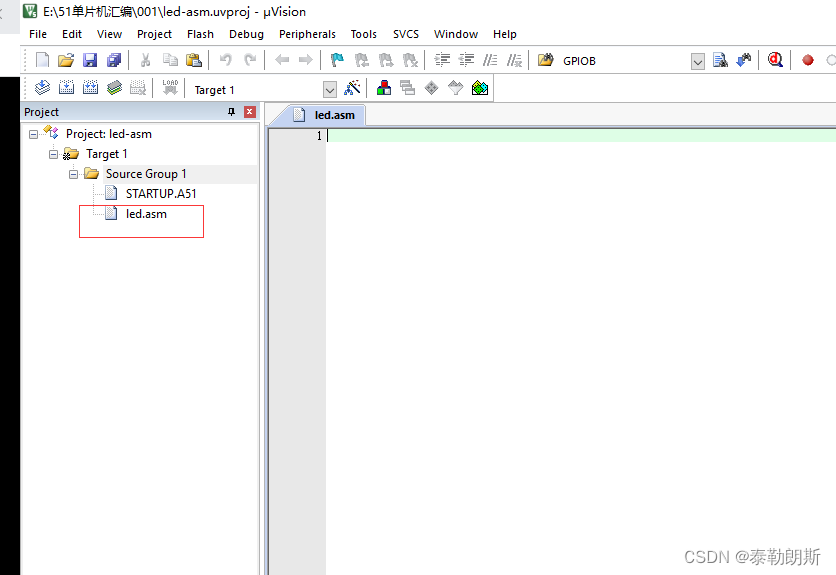Create a new file with New icon

pyautogui.click(x=42, y=60)
